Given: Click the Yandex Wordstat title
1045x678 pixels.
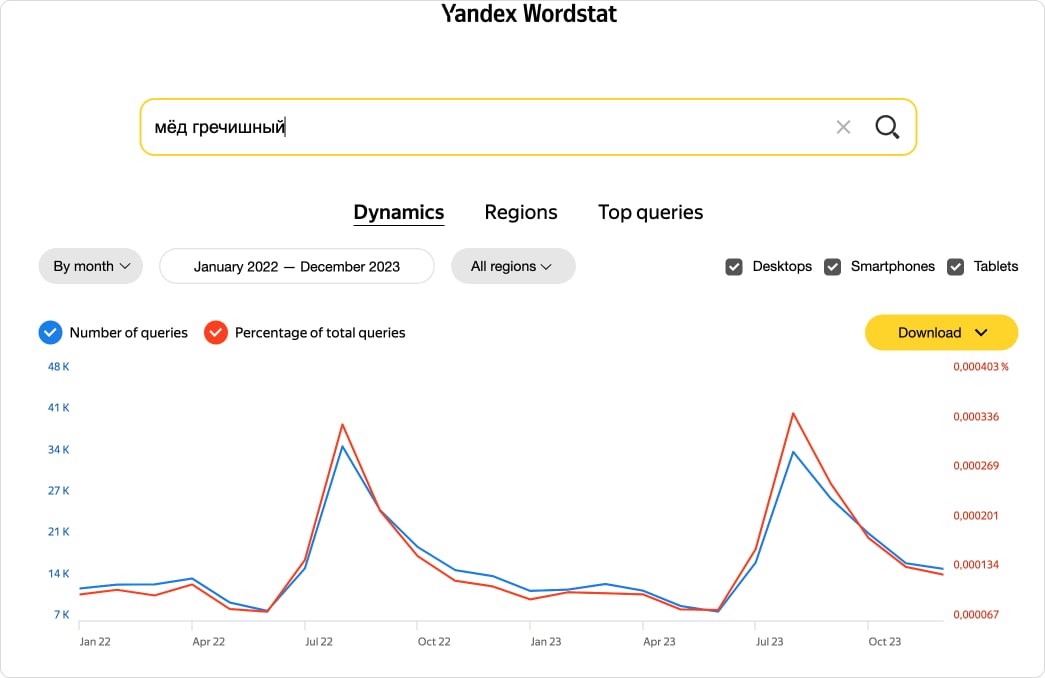Looking at the screenshot, I should click(529, 14).
